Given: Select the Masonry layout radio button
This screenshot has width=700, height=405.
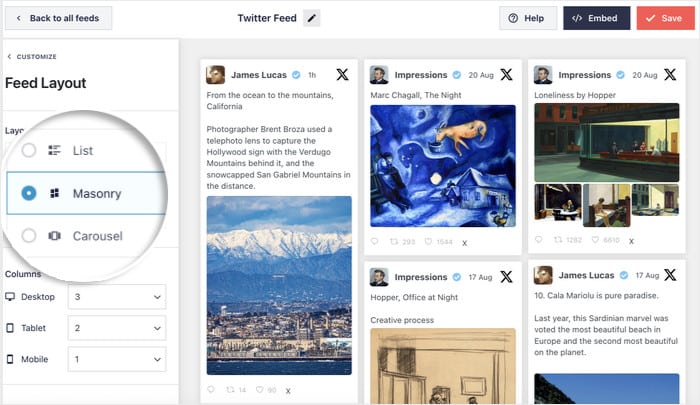Looking at the screenshot, I should [x=29, y=193].
